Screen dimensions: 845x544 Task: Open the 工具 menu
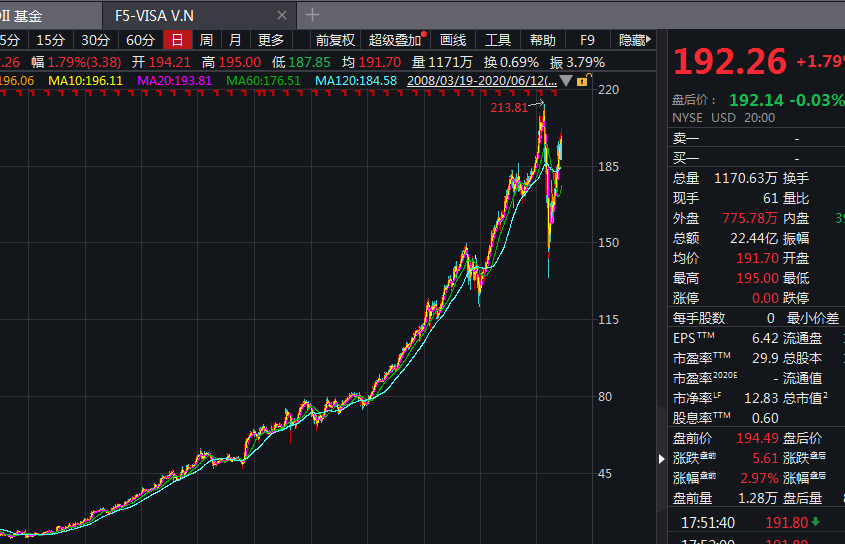pyautogui.click(x=497, y=40)
